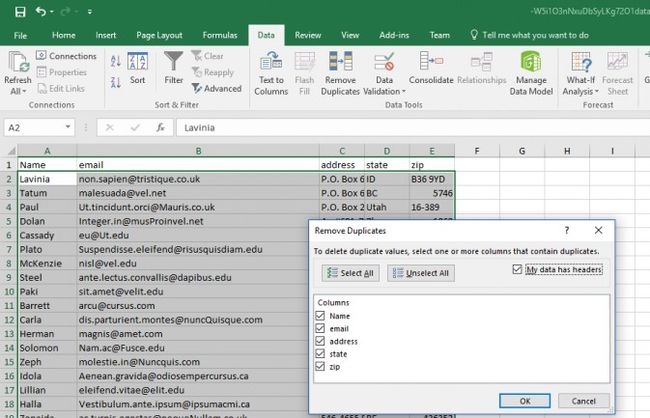Open the Consolidate tool
Viewport: 650px width, 418px height.
click(431, 68)
